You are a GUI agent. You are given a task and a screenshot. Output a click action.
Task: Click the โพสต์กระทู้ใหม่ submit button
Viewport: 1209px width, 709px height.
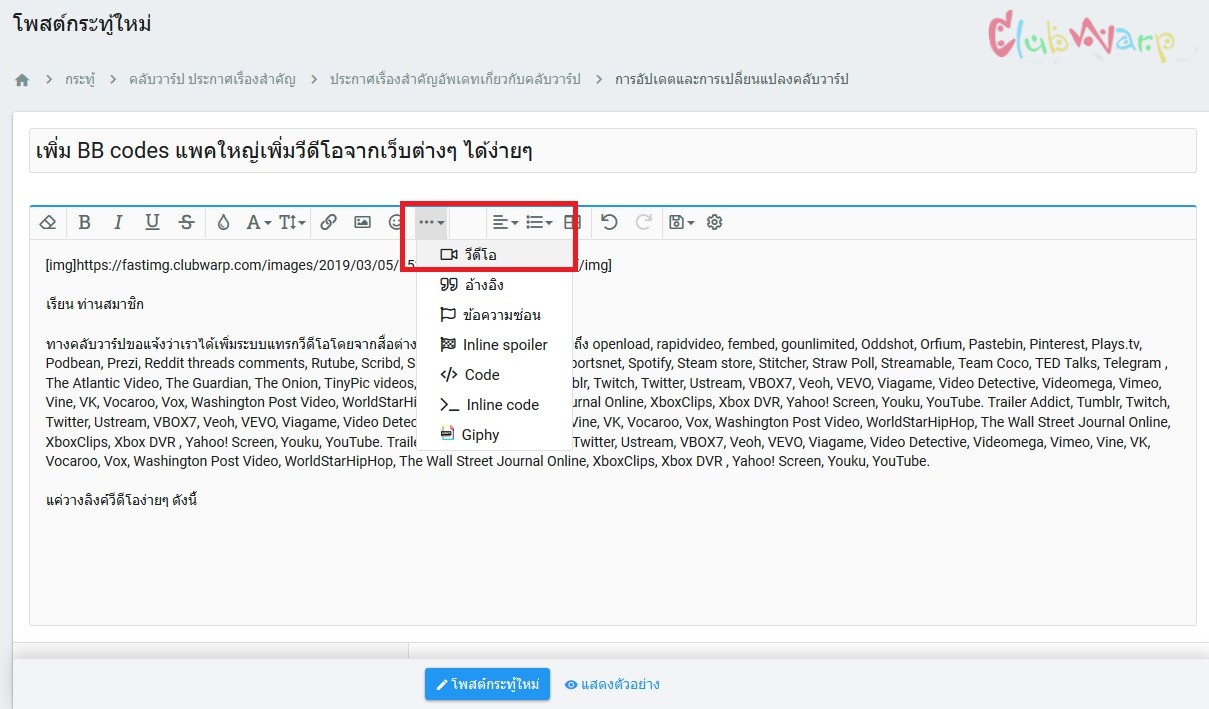tap(487, 685)
